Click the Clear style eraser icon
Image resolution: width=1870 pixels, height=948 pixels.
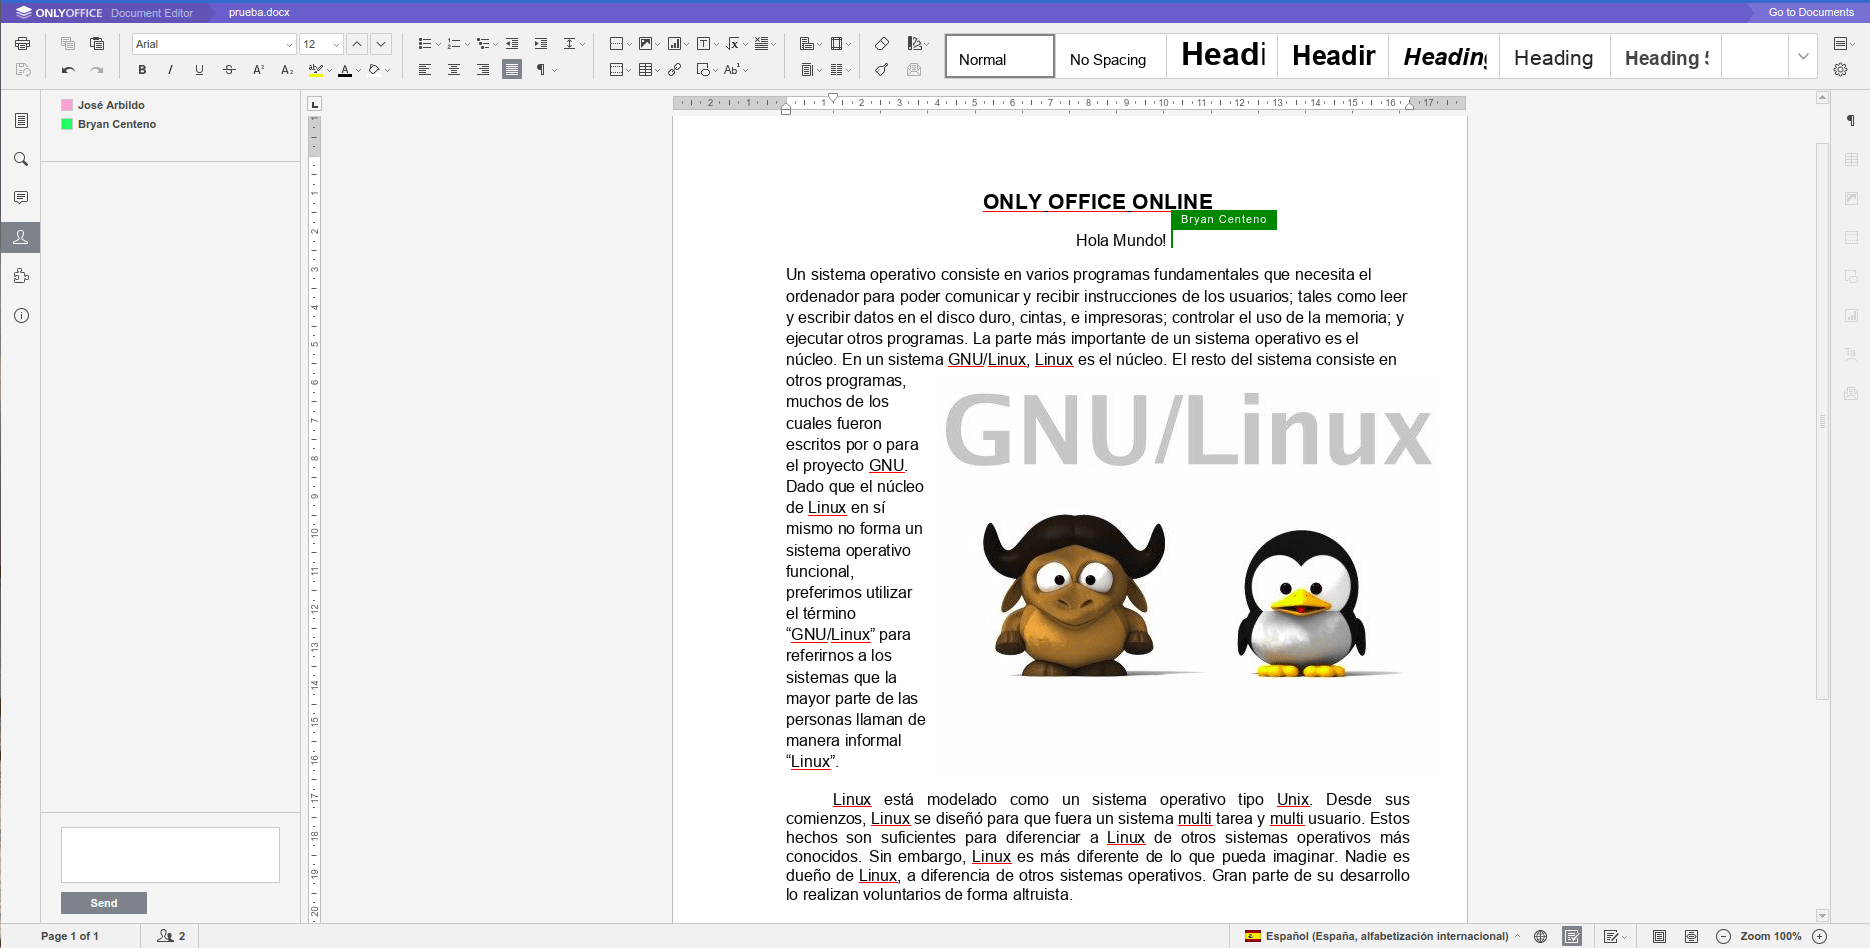pyautogui.click(x=882, y=44)
